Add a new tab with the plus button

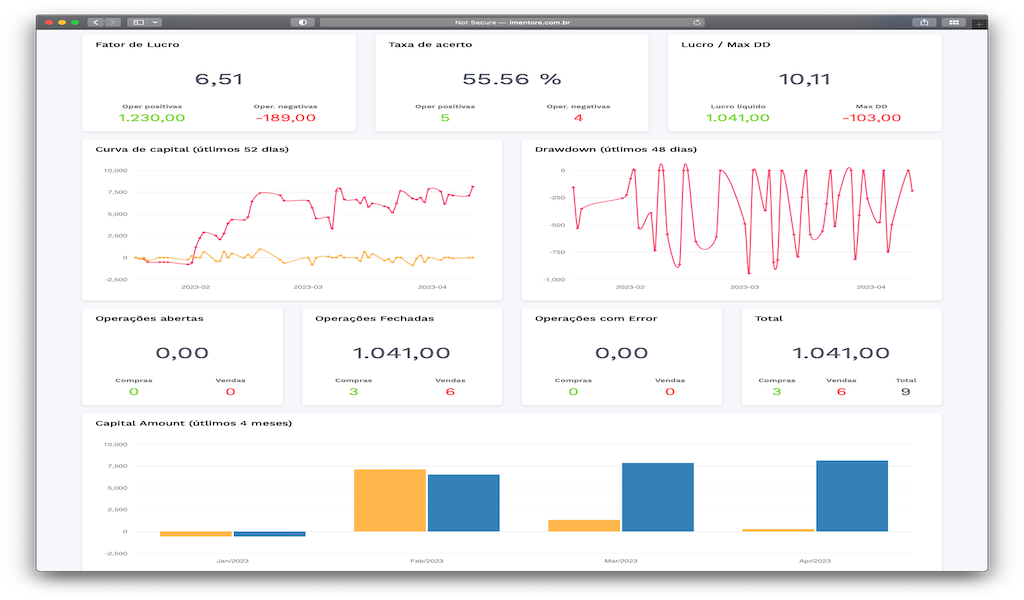coord(978,24)
